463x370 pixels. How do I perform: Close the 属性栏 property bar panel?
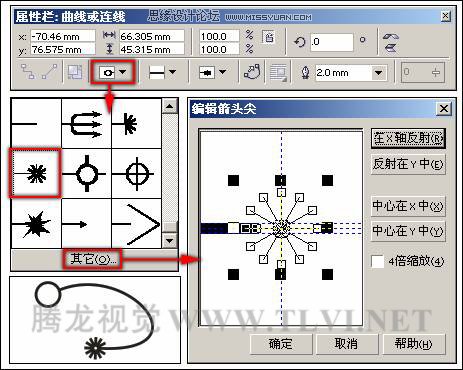[x=445, y=16]
